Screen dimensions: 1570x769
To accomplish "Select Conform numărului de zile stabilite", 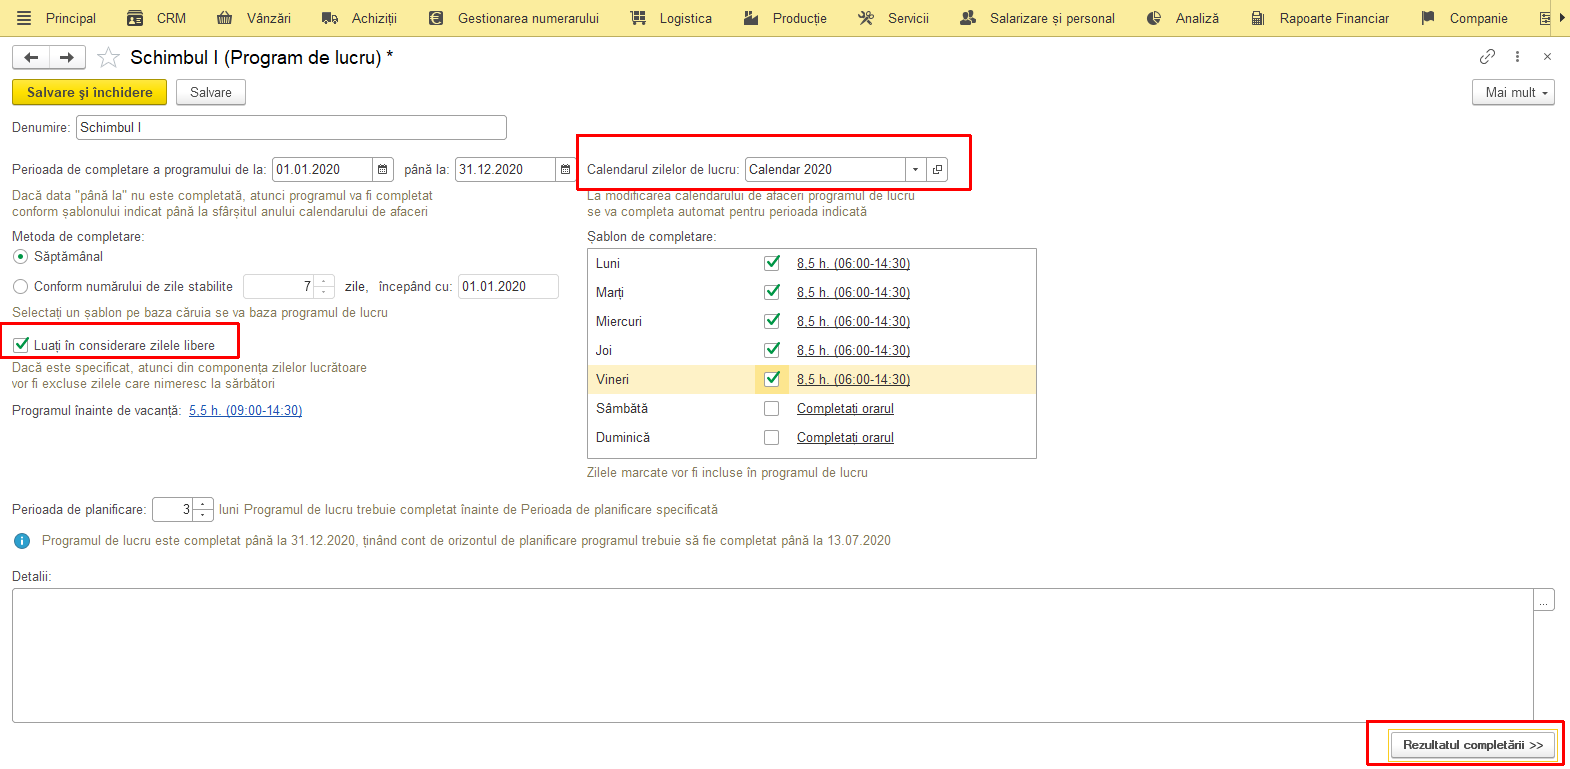I will pos(20,286).
